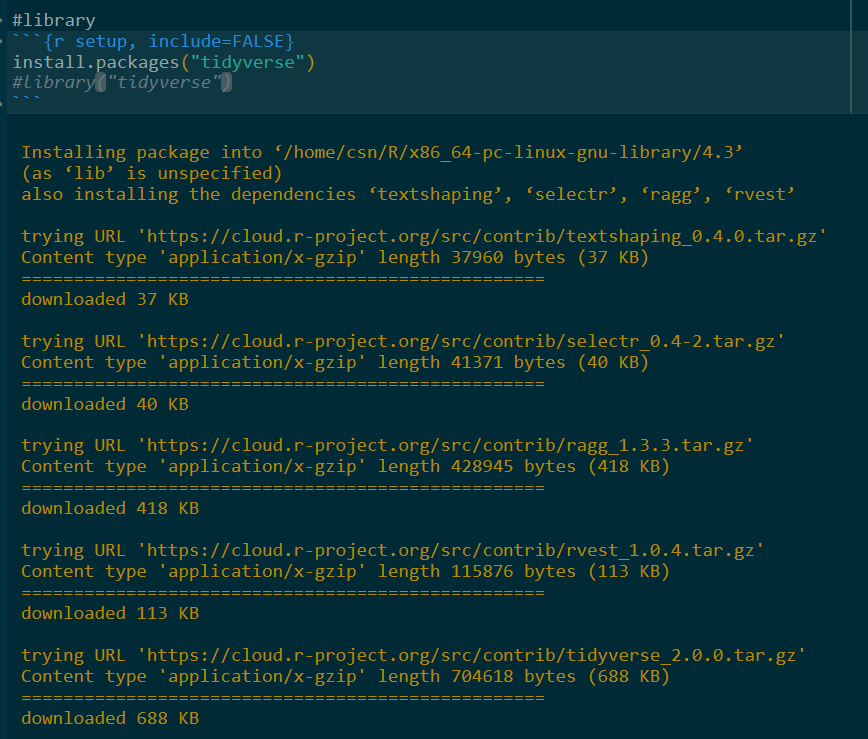Click the textshaping_0.4.0.tar.gz URL line
868x739 pixels.
[x=424, y=236]
